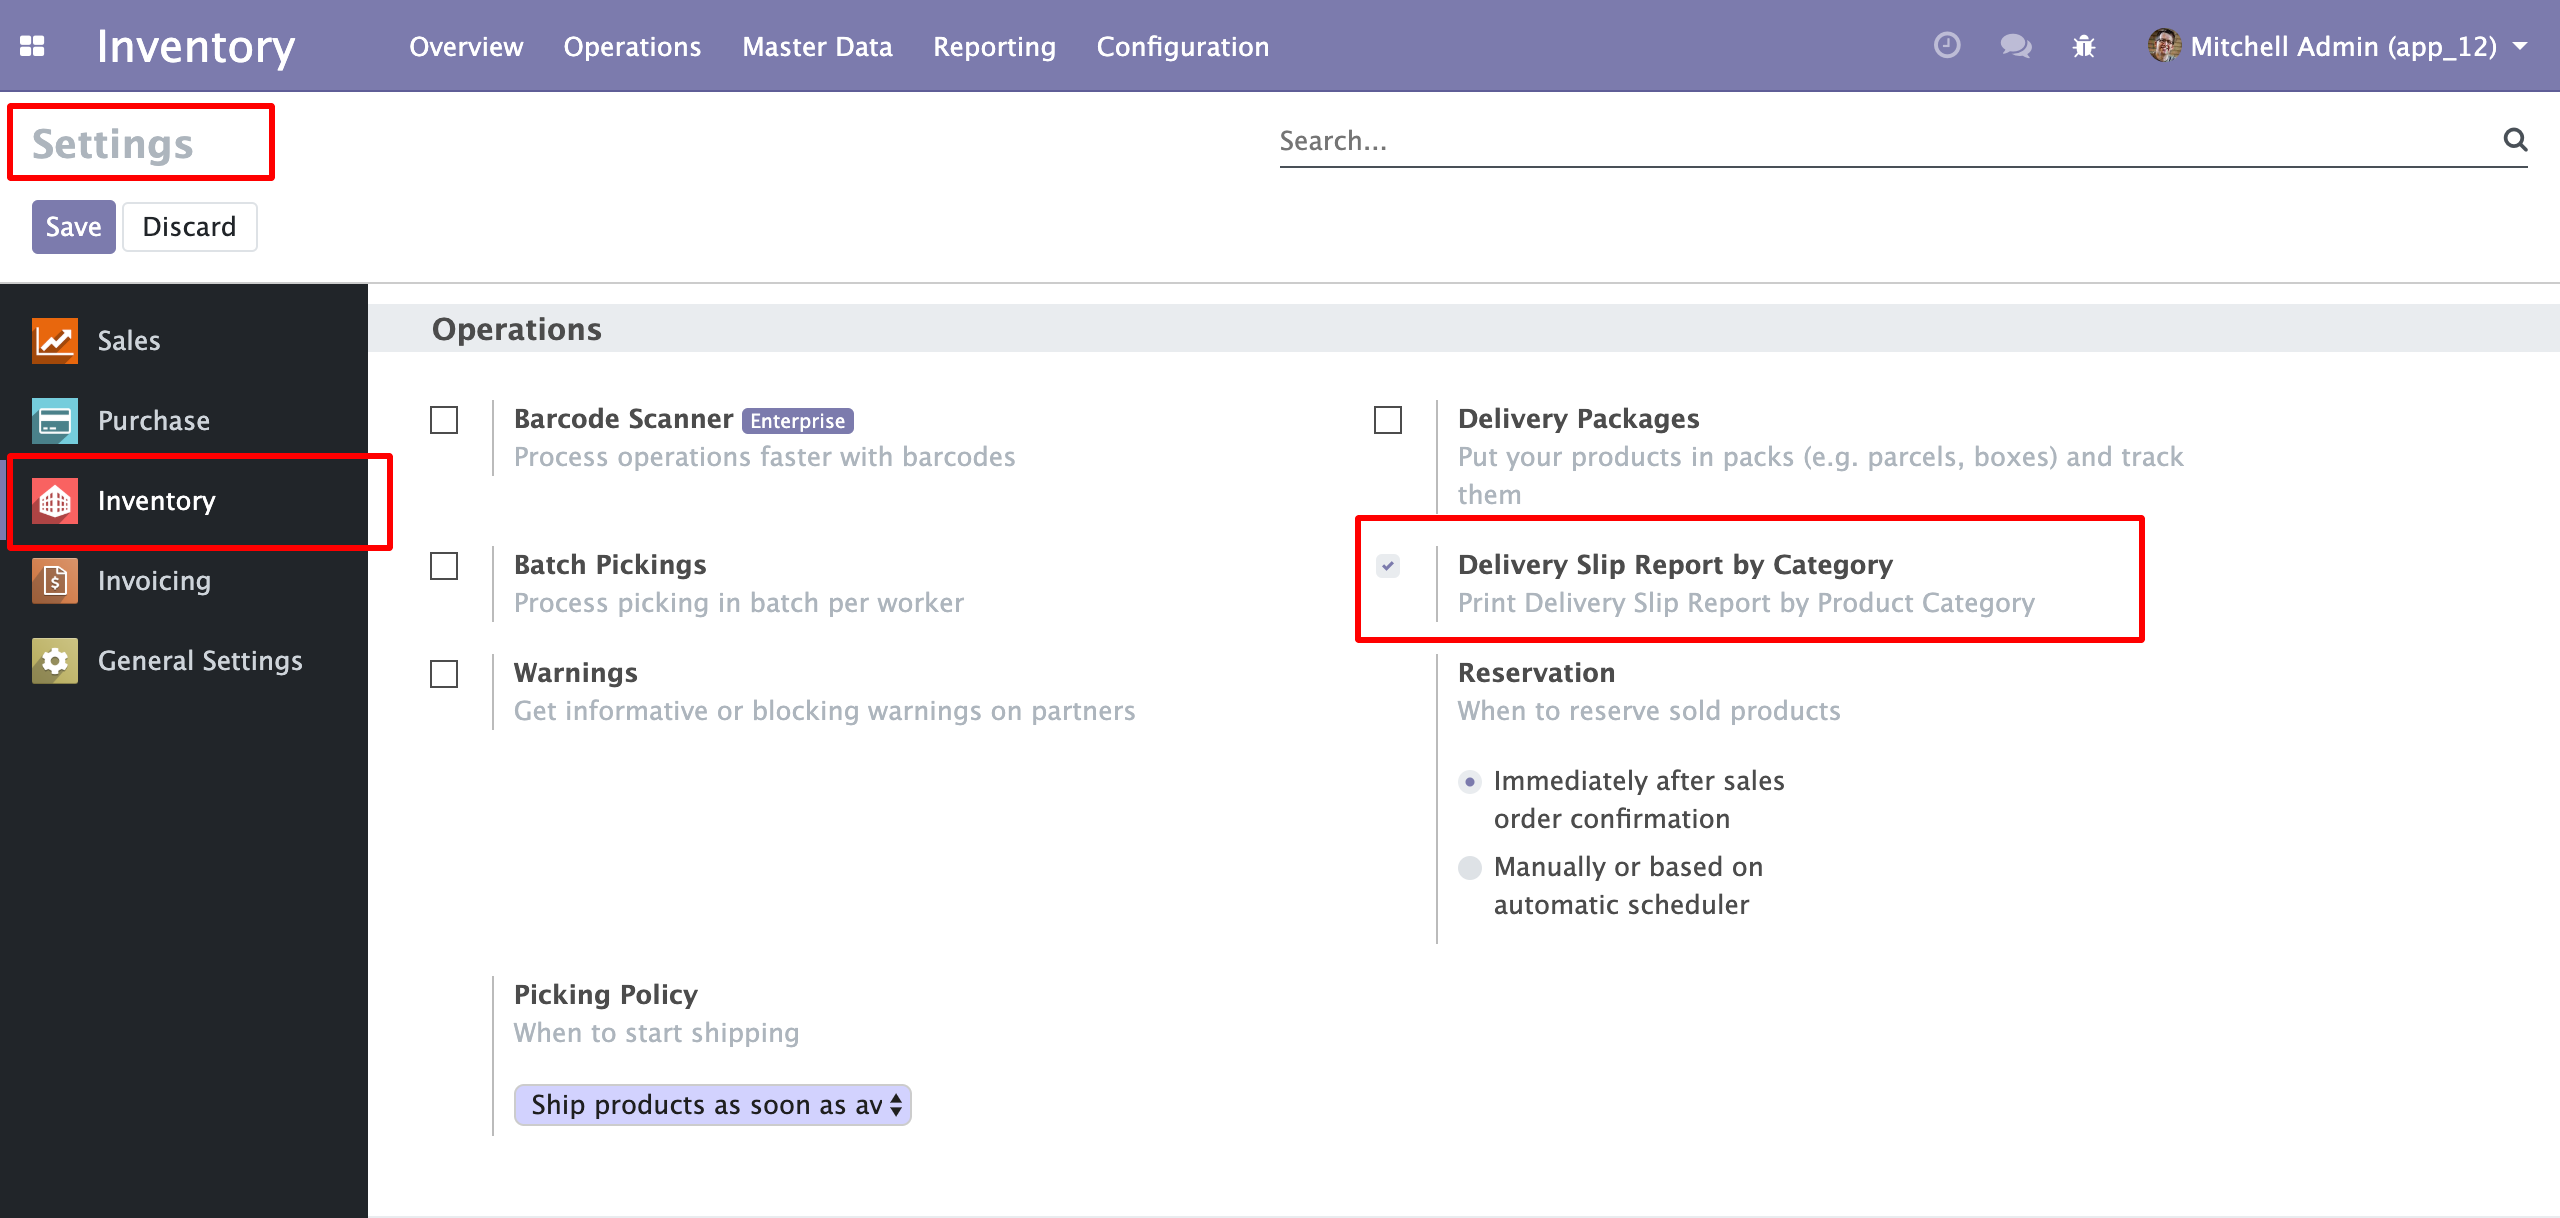2560x1218 pixels.
Task: Click the search magnifier icon
Action: click(x=2515, y=140)
